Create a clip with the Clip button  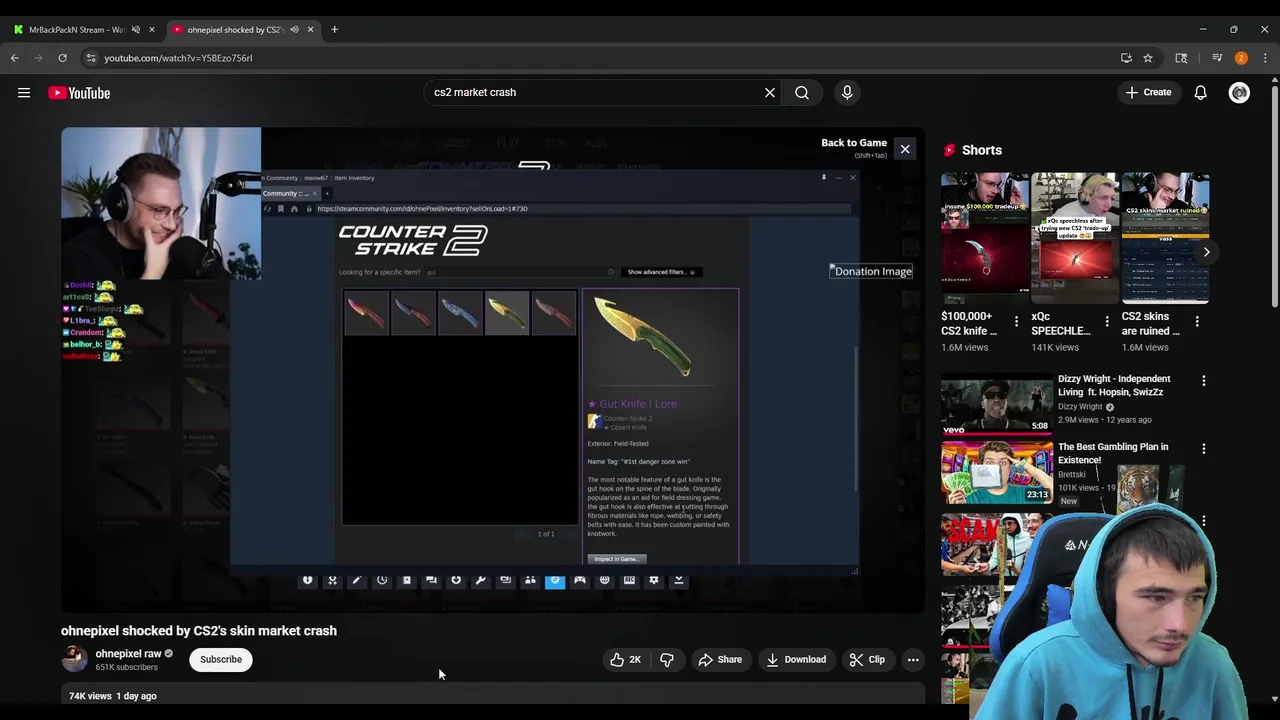867,660
